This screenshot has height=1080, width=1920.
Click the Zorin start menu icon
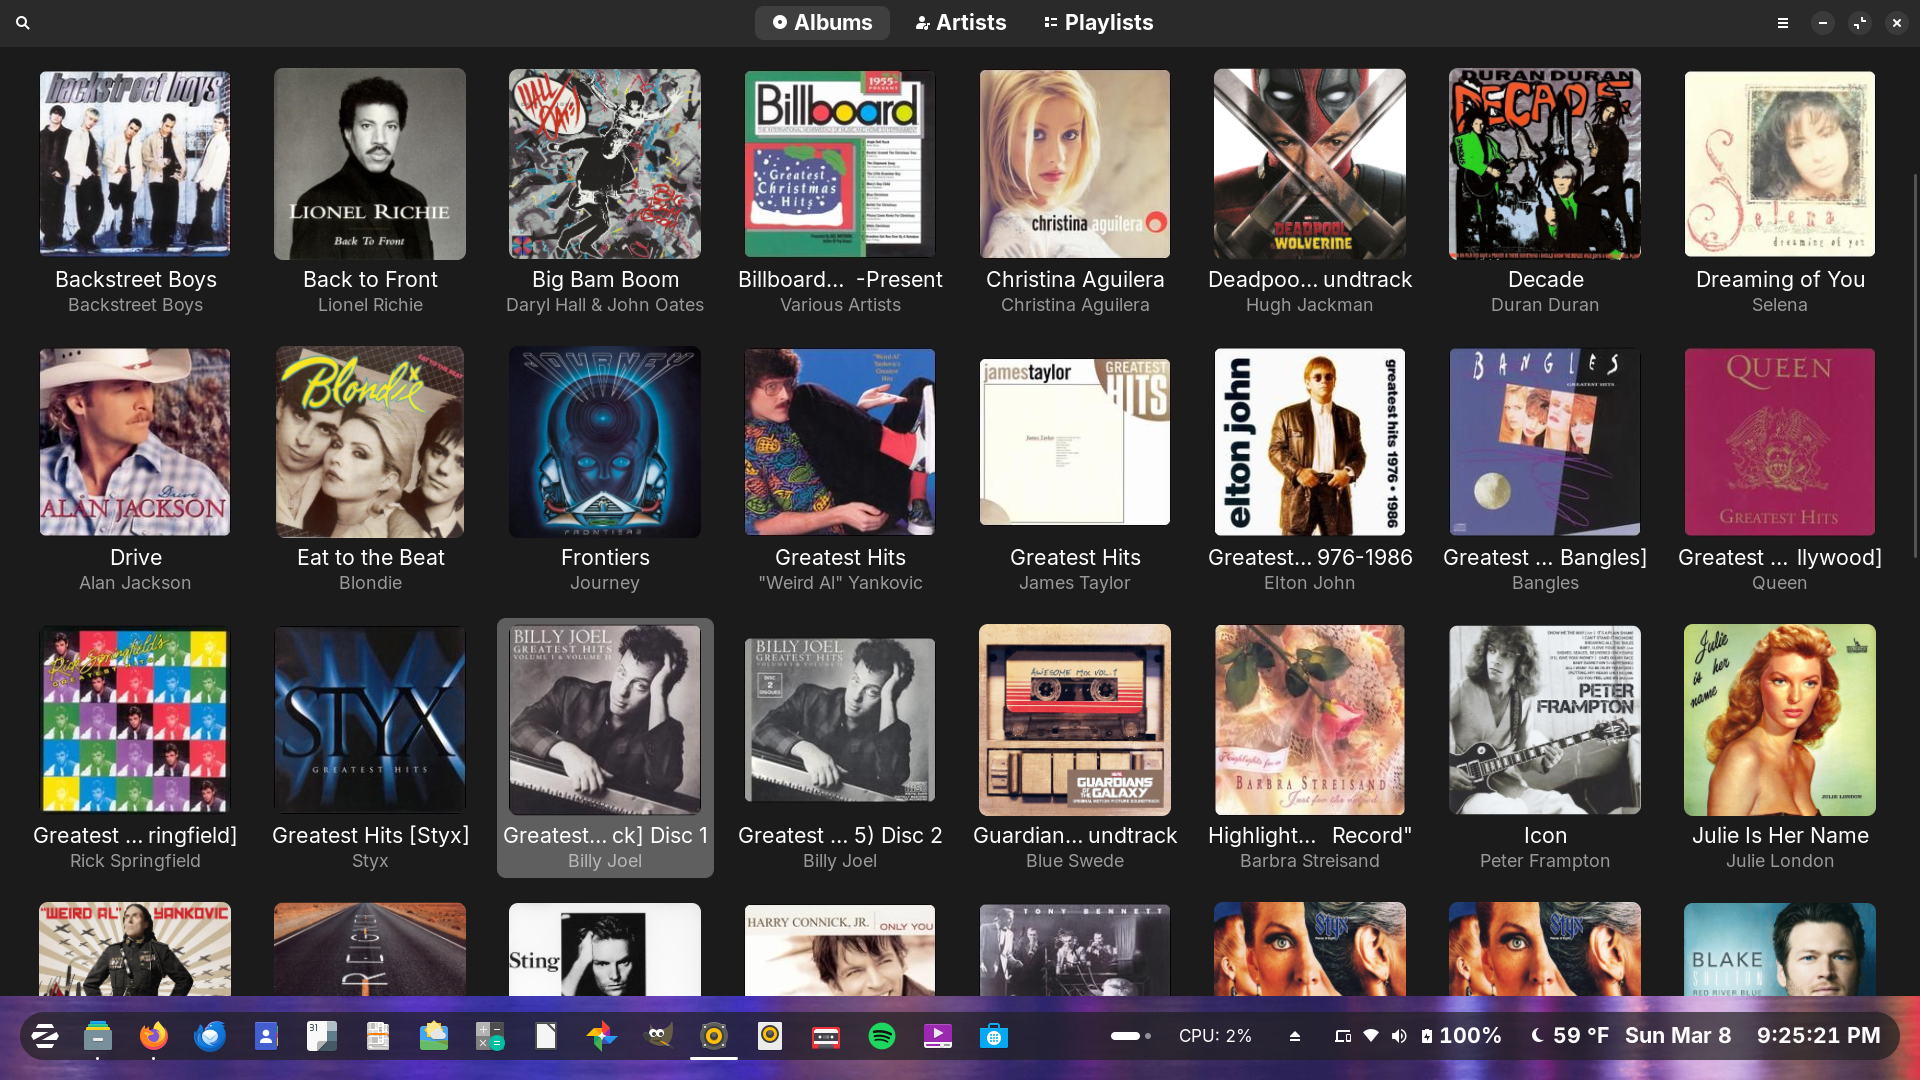[x=44, y=1036]
